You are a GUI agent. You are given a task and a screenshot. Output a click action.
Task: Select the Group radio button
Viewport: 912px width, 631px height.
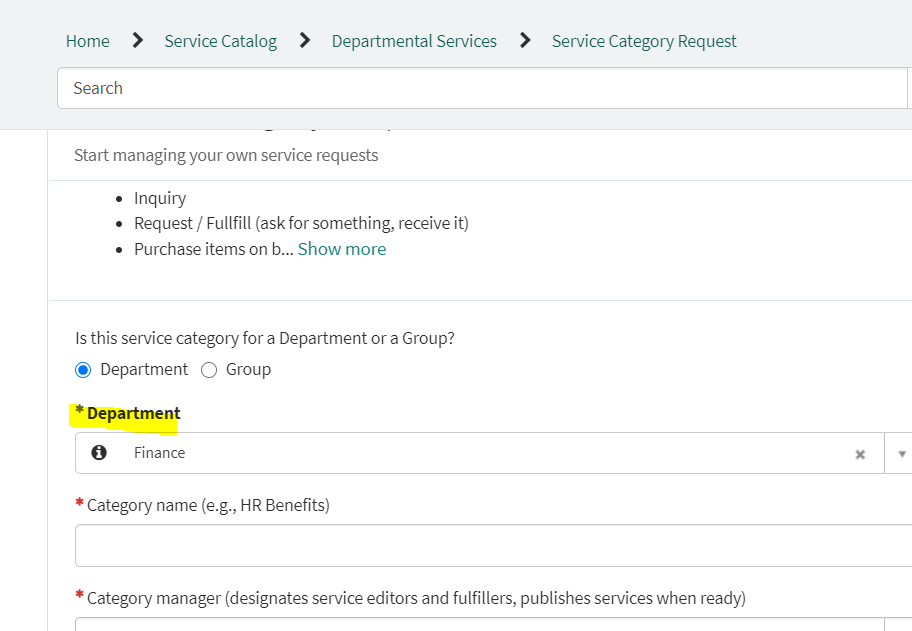(x=209, y=370)
